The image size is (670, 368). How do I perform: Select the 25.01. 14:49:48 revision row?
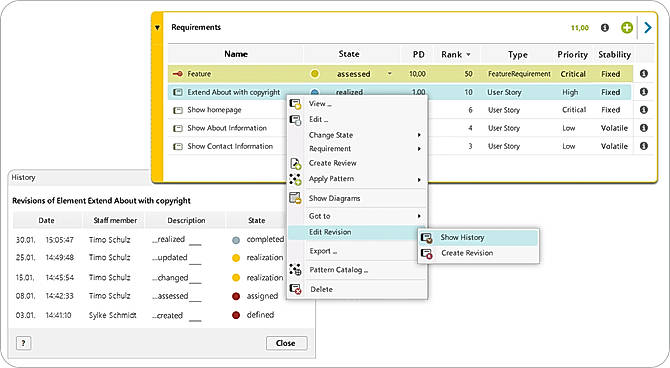(150, 258)
